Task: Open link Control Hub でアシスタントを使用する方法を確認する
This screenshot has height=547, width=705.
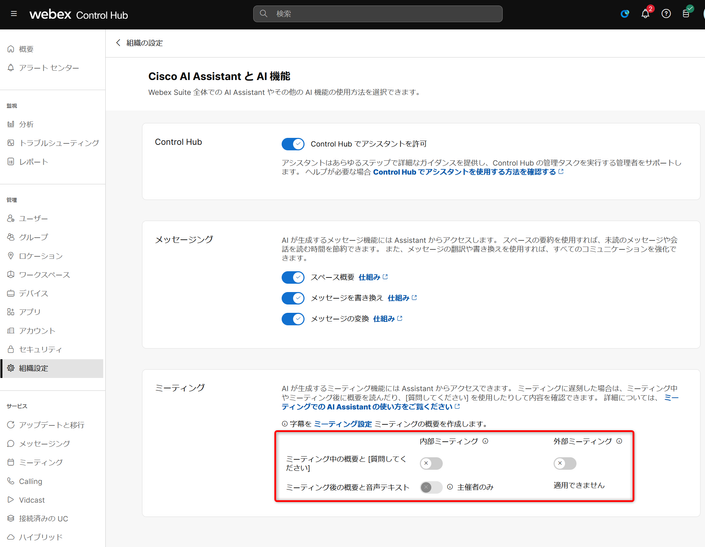Action: click(468, 172)
